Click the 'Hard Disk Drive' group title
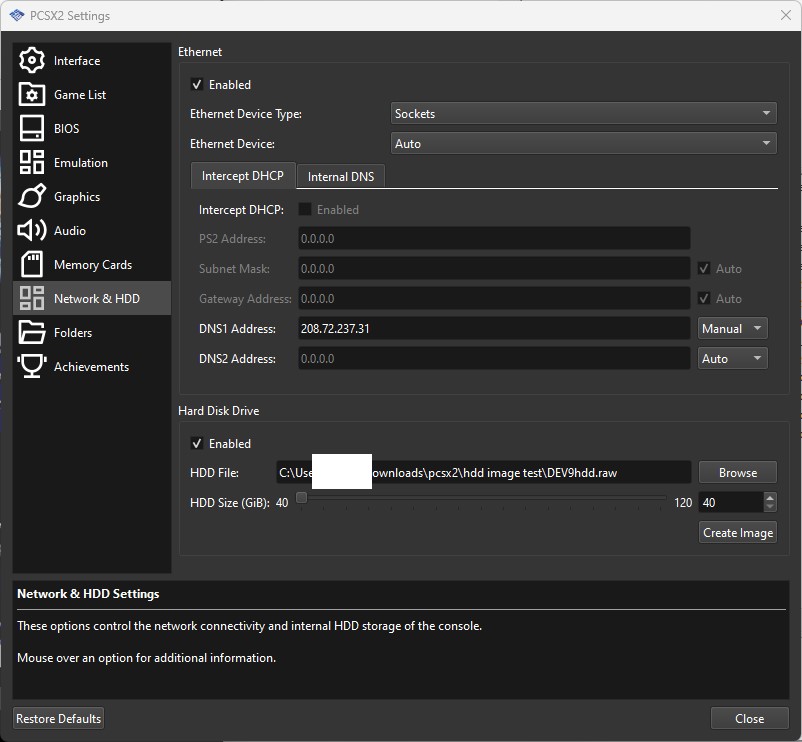This screenshot has height=742, width=802. click(x=218, y=411)
